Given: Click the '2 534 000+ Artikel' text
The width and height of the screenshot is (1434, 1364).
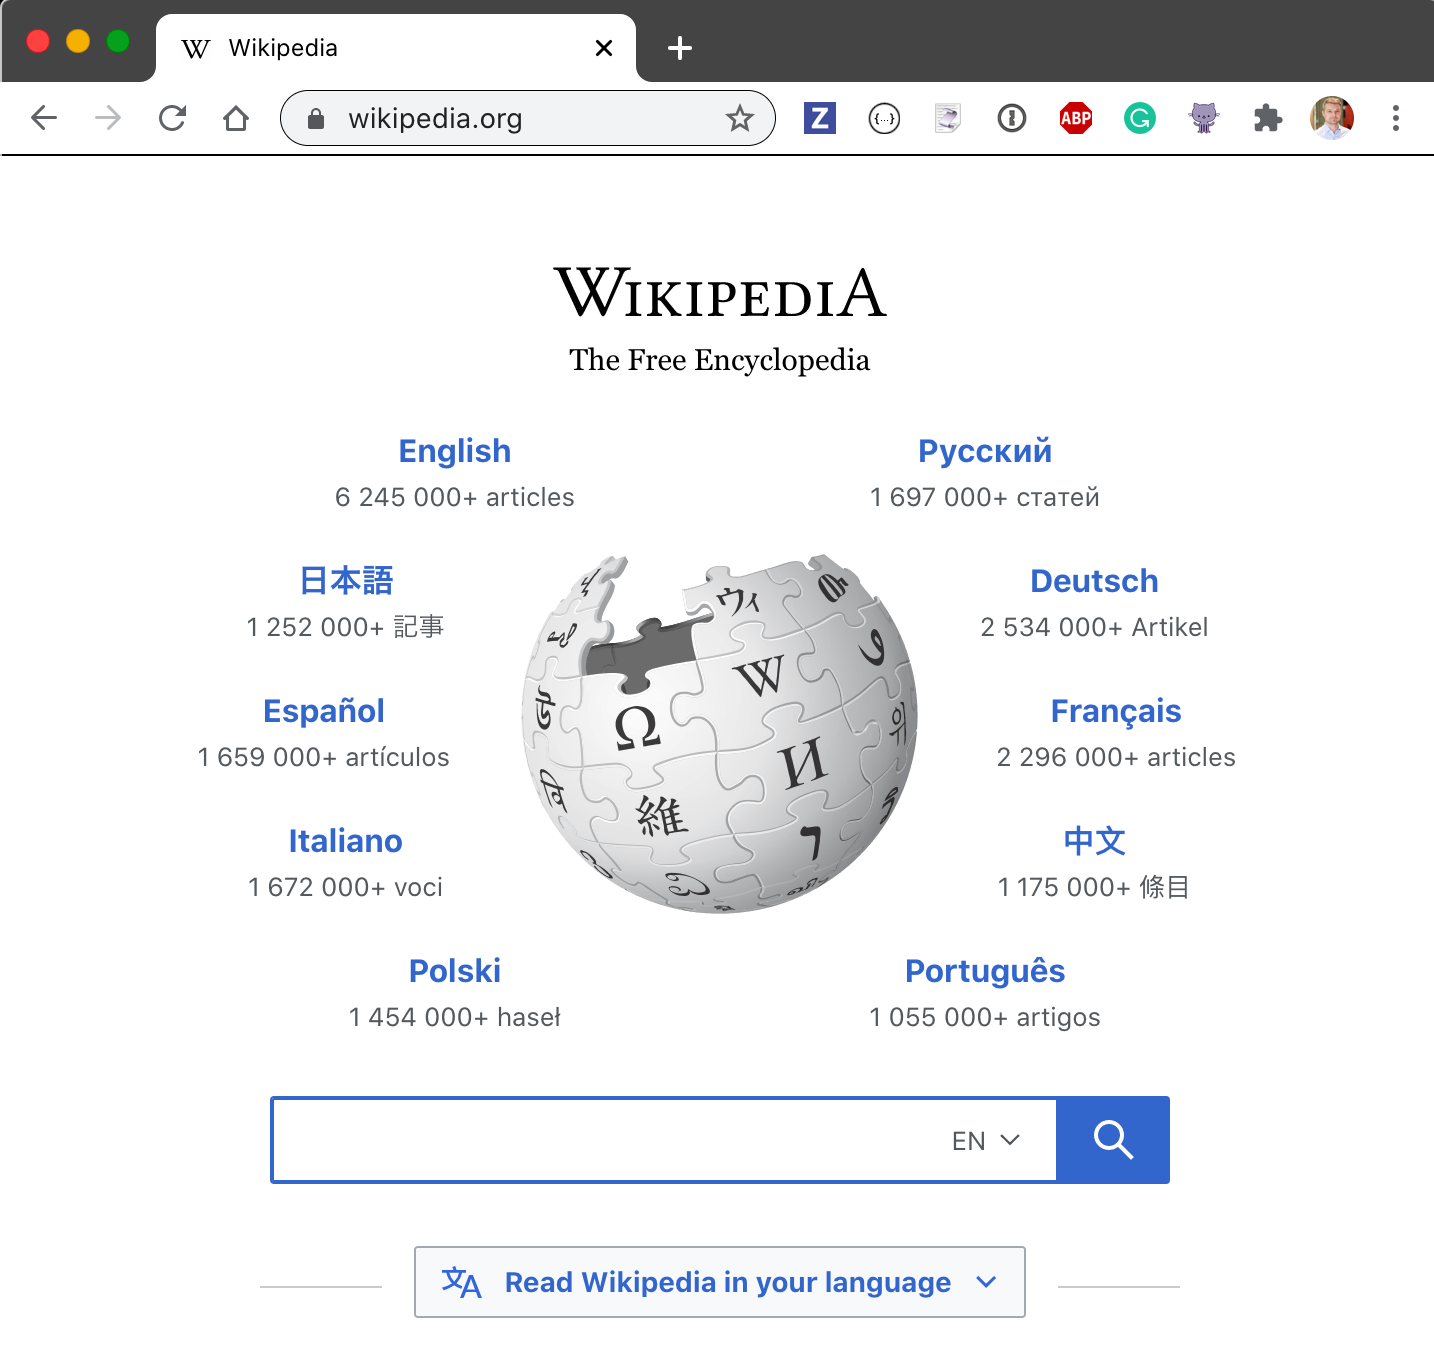Looking at the screenshot, I should [x=1094, y=627].
